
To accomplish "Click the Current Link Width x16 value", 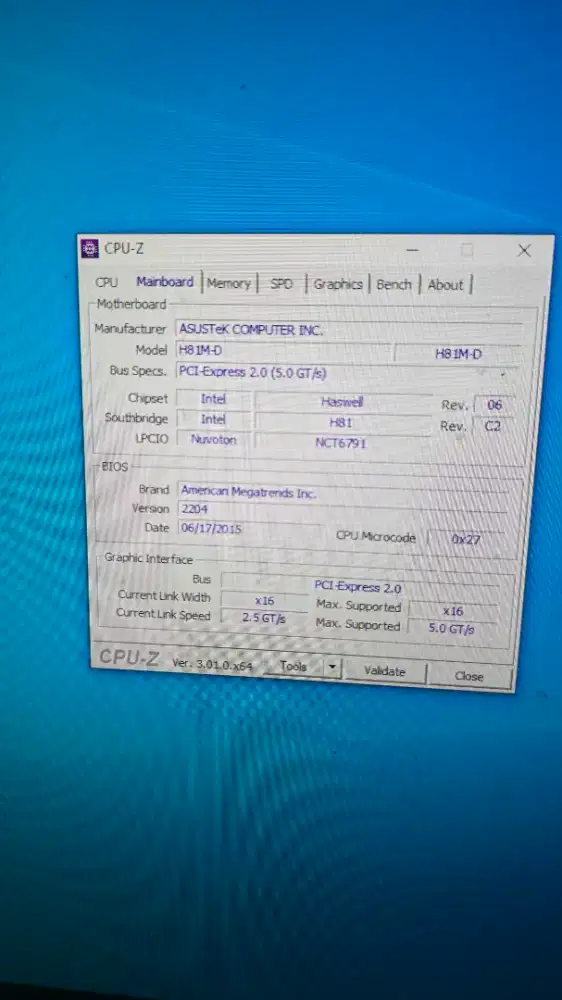I will tap(264, 600).
